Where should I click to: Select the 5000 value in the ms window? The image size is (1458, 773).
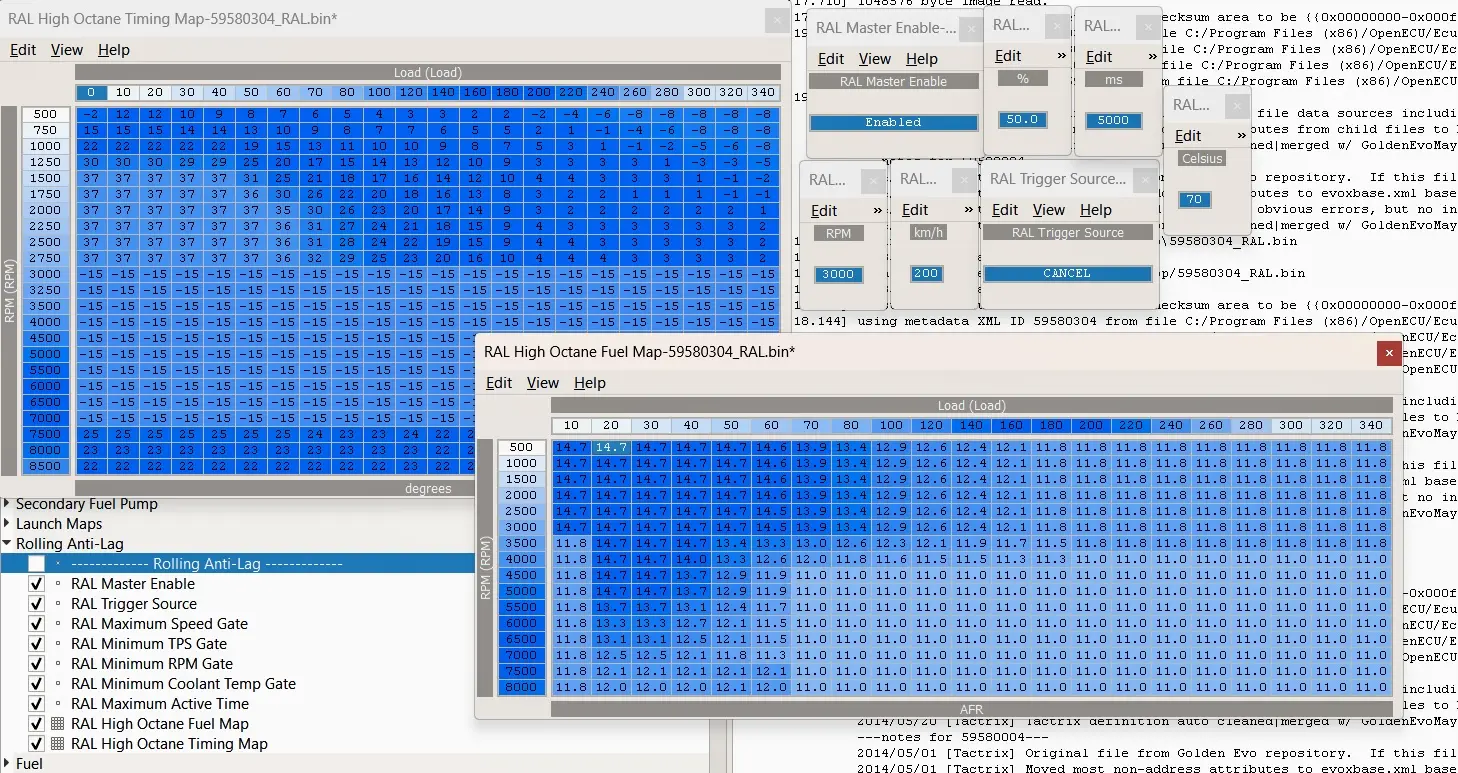1113,120
